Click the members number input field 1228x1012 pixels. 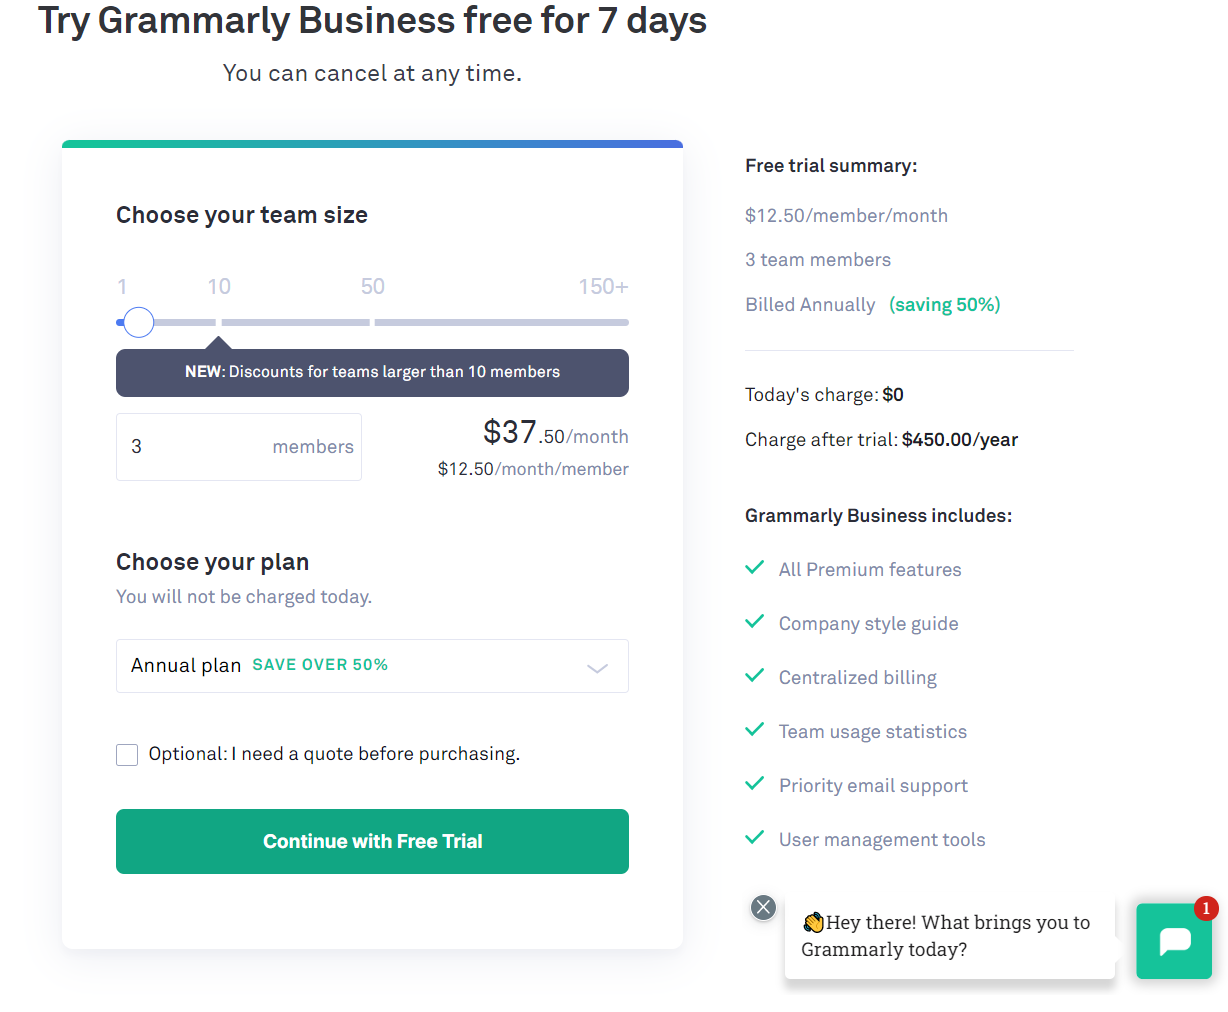coord(200,447)
